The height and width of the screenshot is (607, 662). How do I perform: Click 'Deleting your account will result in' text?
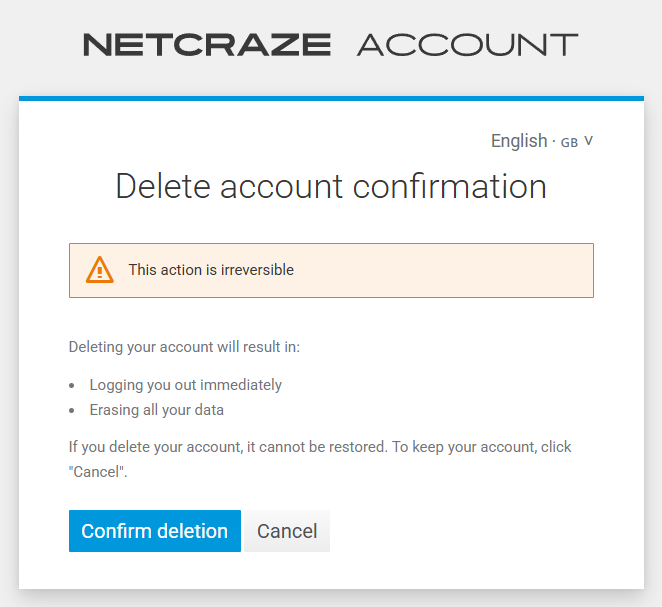[184, 347]
